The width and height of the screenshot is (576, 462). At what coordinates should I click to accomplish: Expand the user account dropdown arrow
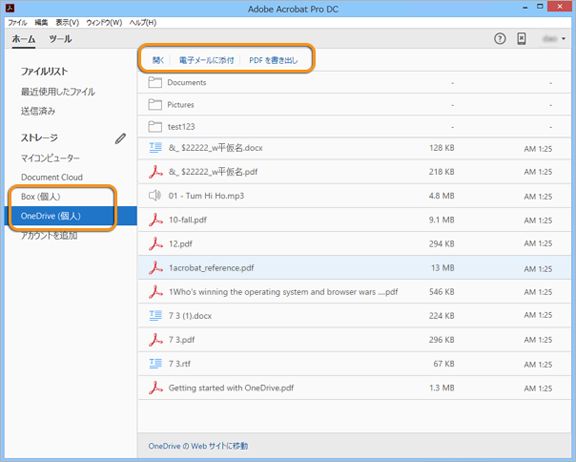564,39
